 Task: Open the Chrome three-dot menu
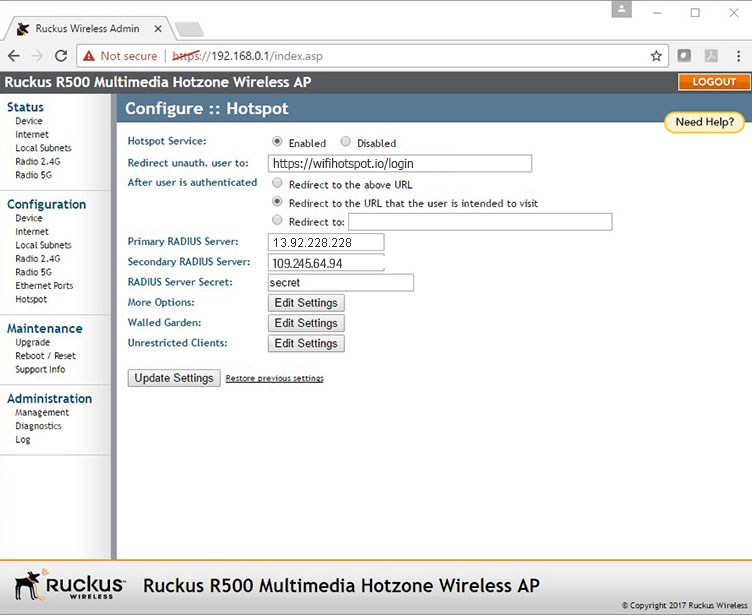(737, 56)
